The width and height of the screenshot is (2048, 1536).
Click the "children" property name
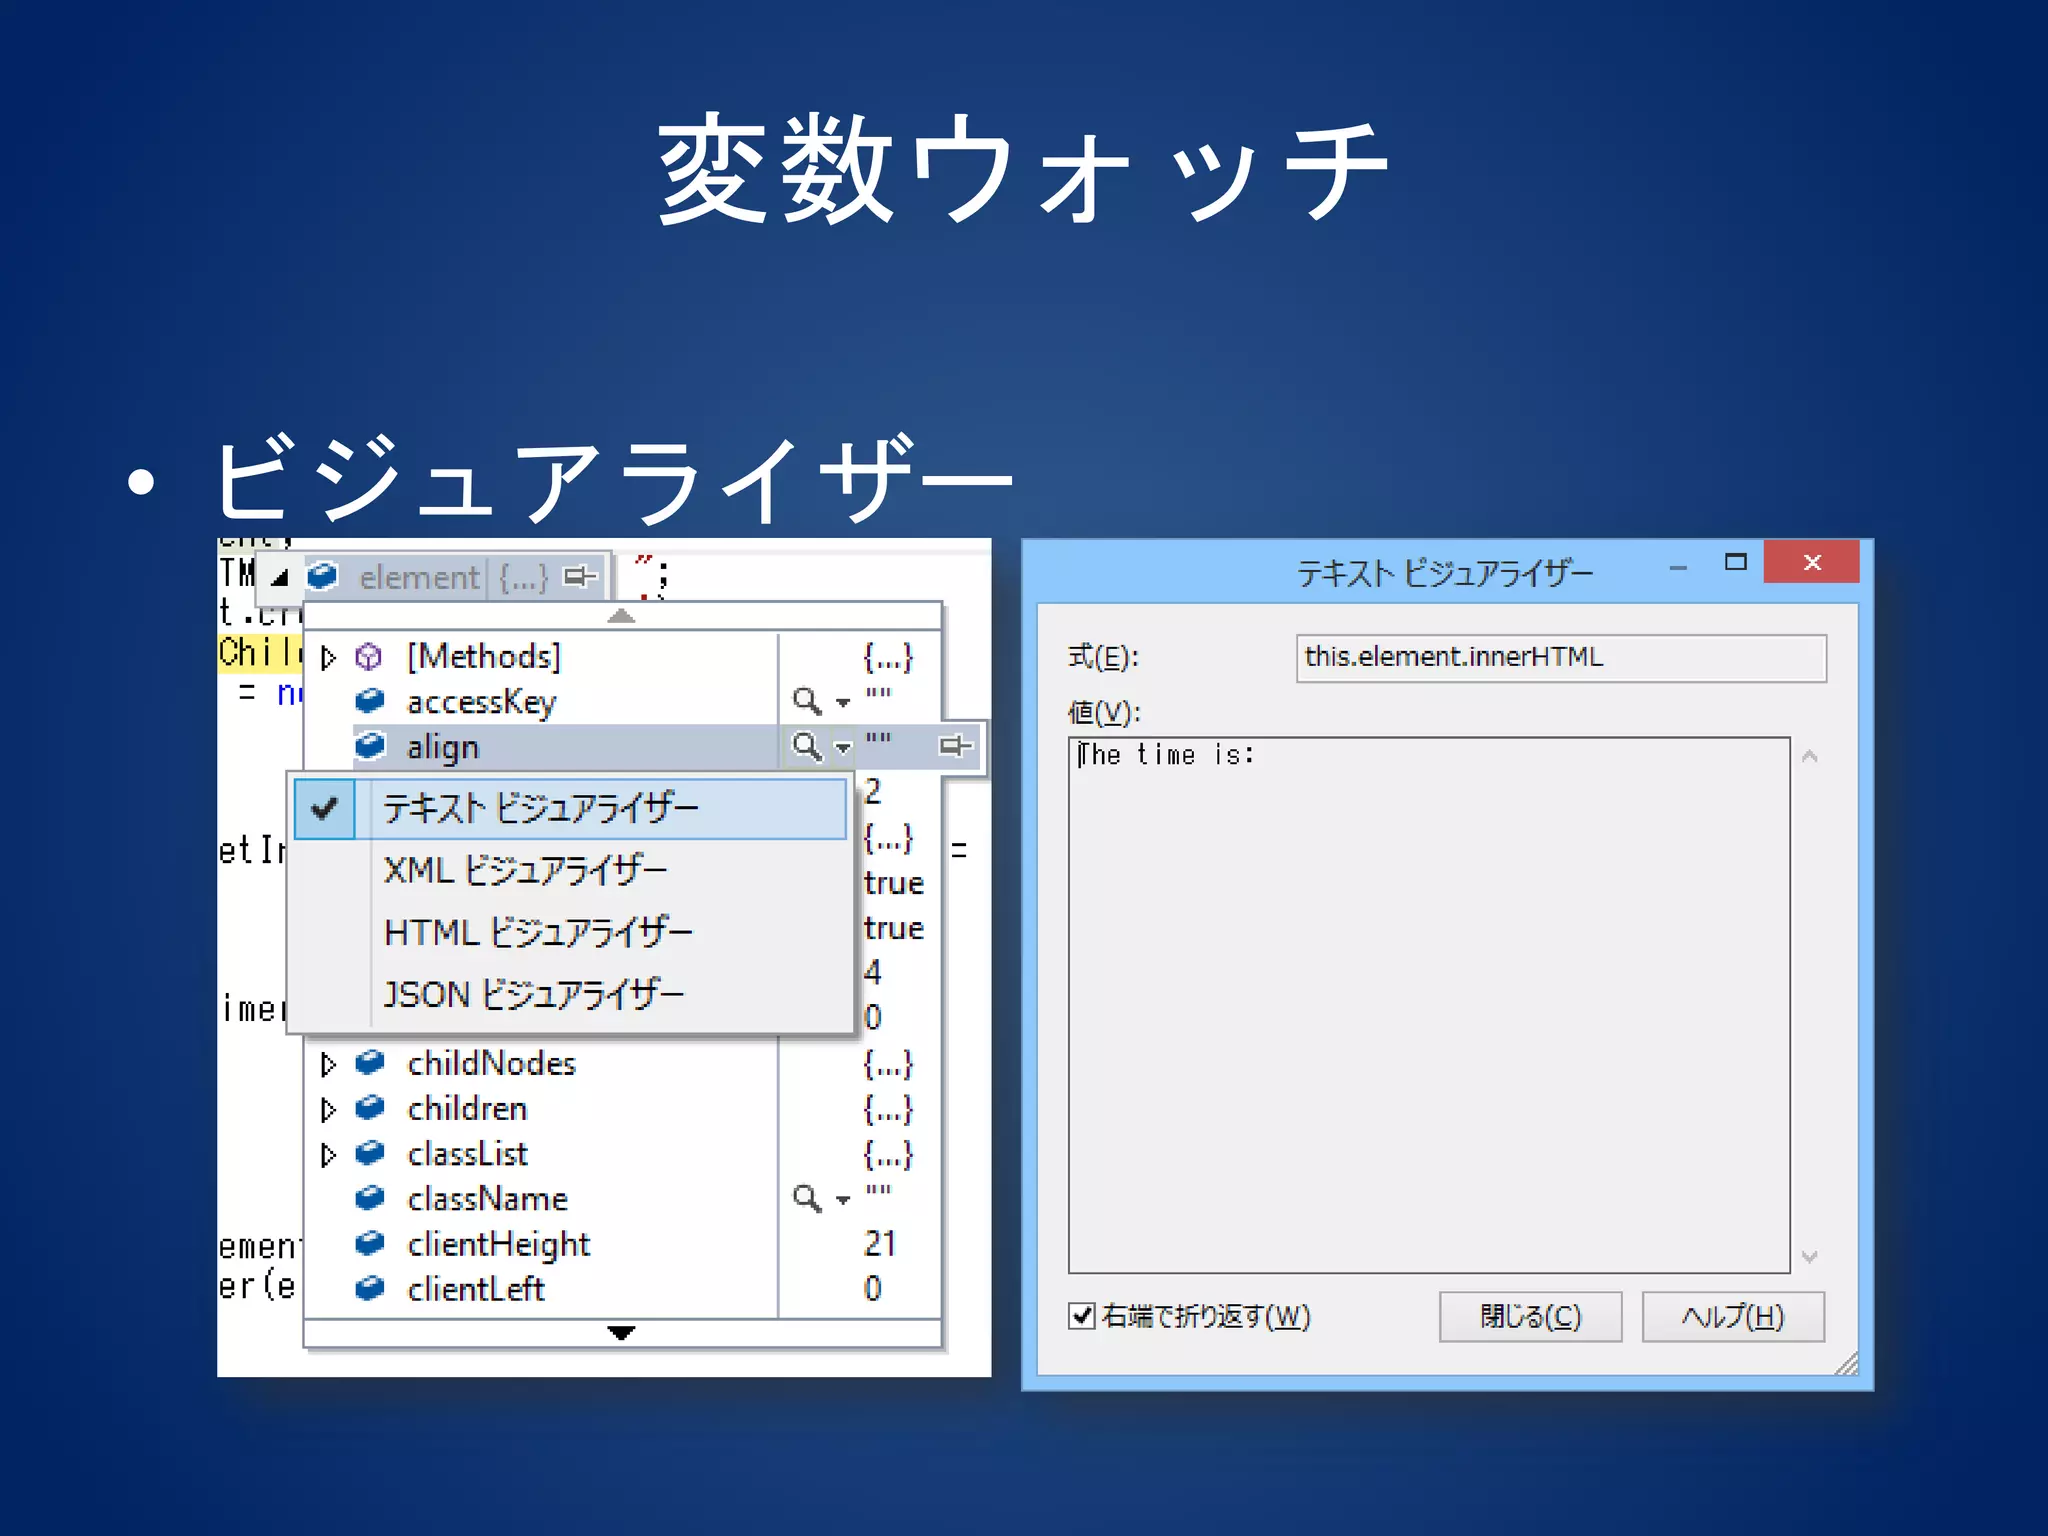point(467,1108)
